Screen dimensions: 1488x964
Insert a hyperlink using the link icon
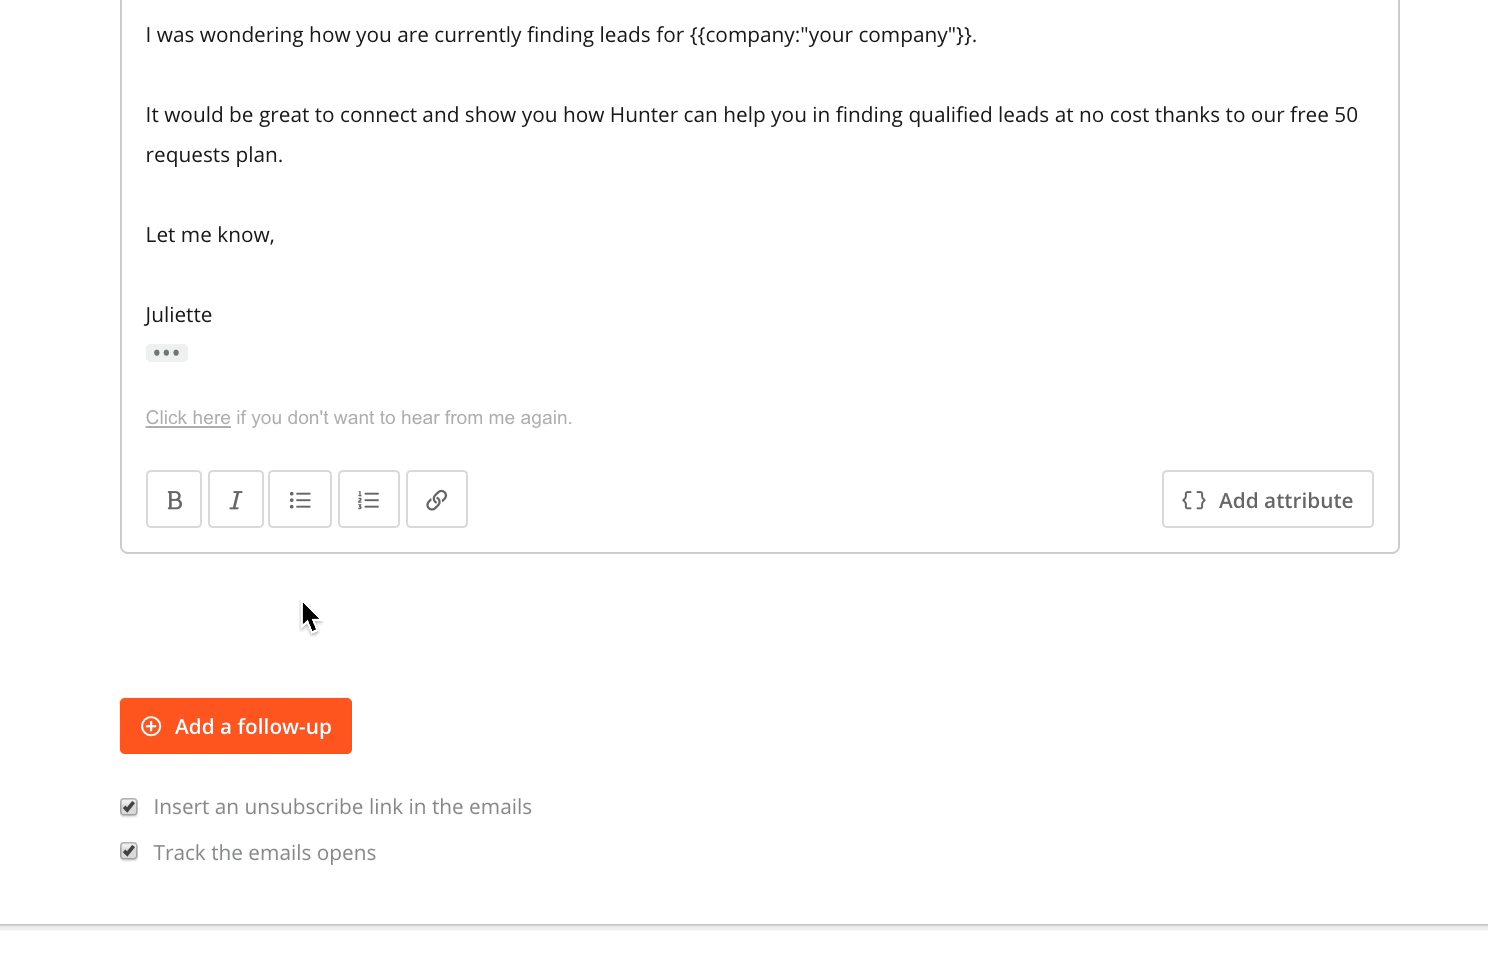(437, 499)
